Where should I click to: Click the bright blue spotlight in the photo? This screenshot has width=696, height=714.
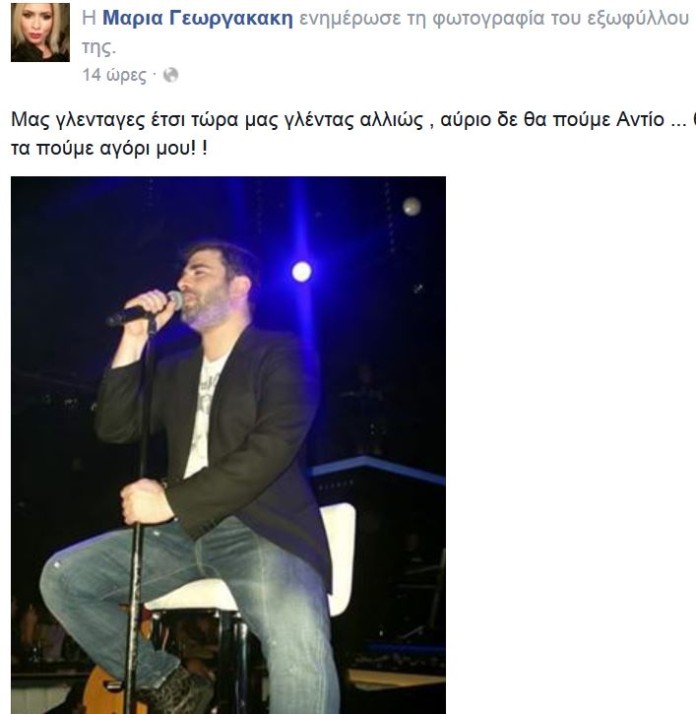point(302,272)
